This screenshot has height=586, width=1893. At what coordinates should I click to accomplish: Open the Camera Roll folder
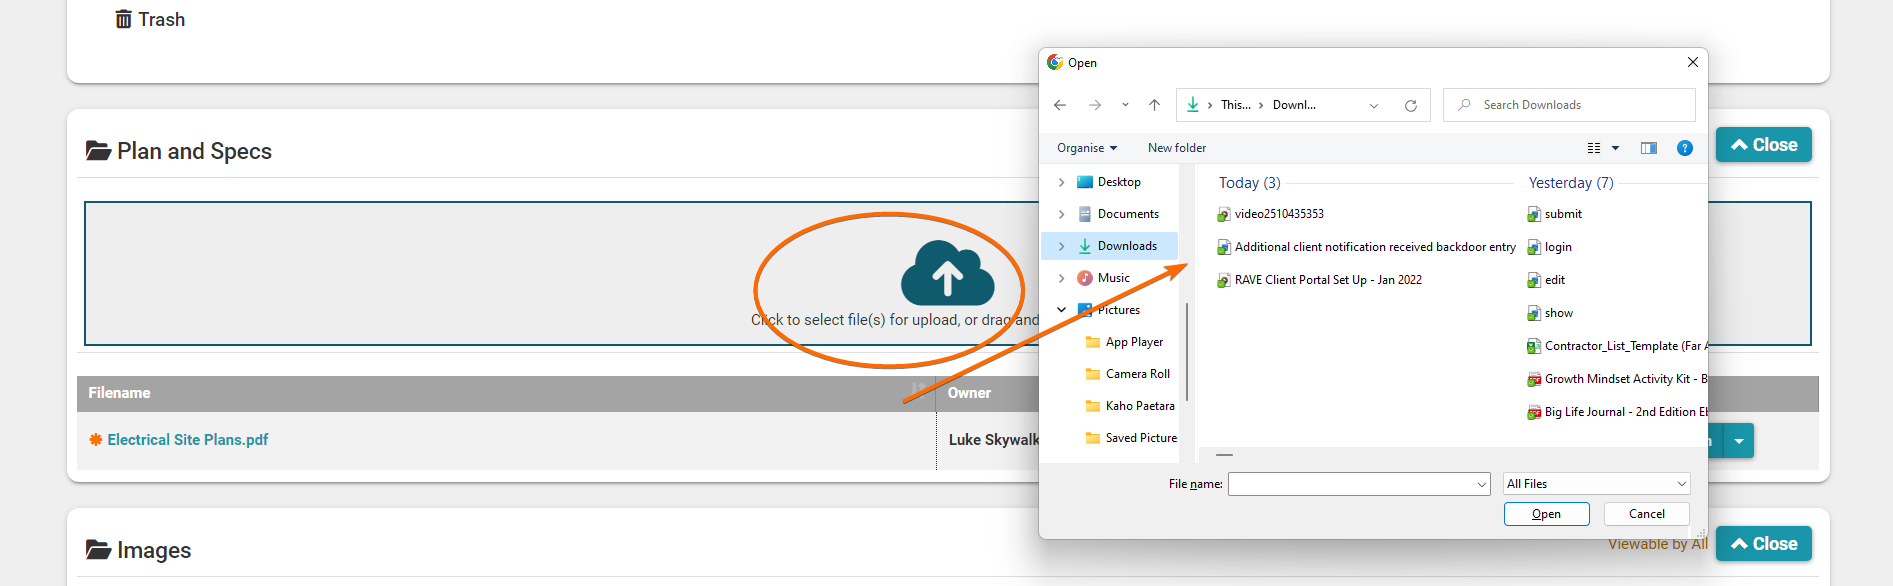(x=1137, y=374)
